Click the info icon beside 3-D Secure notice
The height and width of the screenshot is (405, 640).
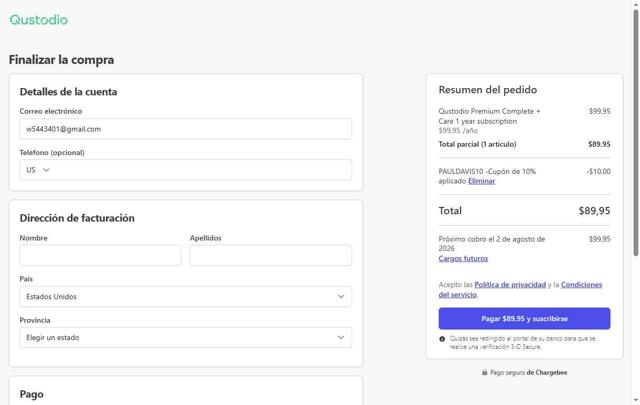pos(442,339)
